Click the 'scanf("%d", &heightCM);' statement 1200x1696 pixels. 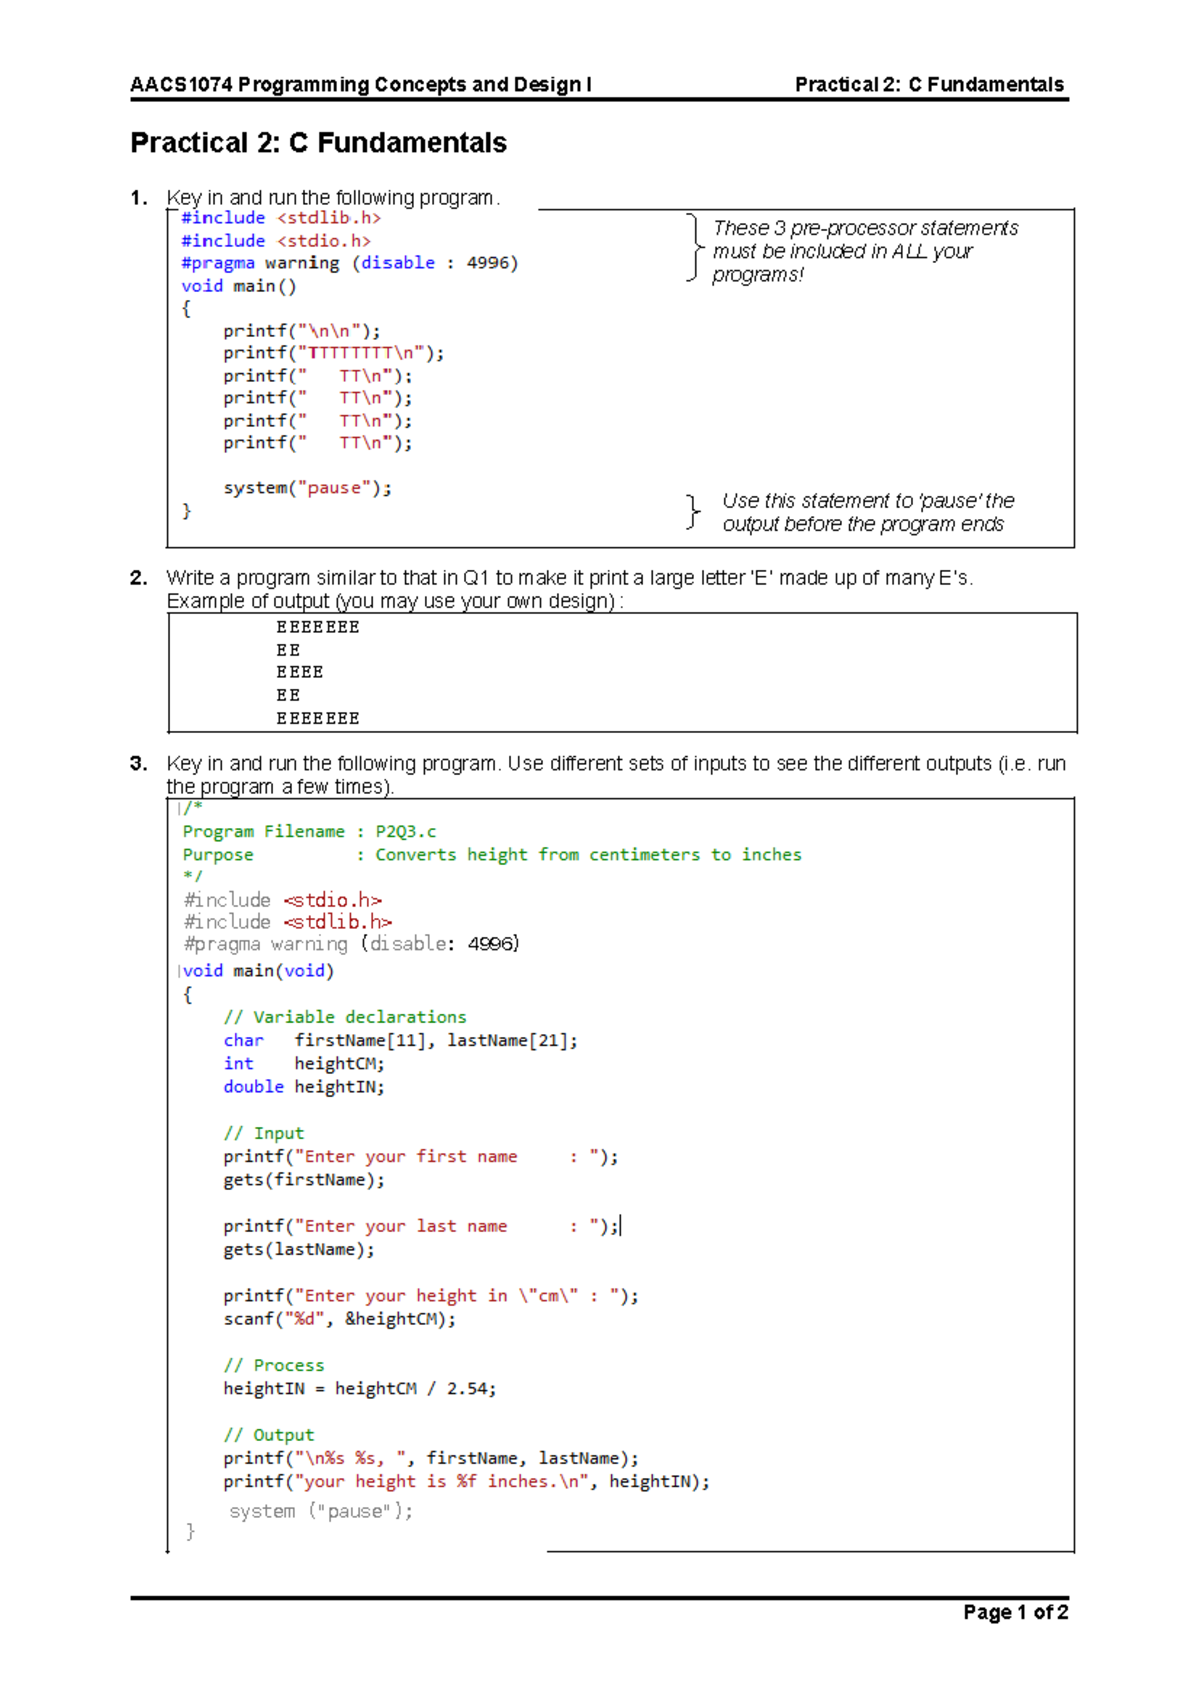pyautogui.click(x=339, y=1319)
